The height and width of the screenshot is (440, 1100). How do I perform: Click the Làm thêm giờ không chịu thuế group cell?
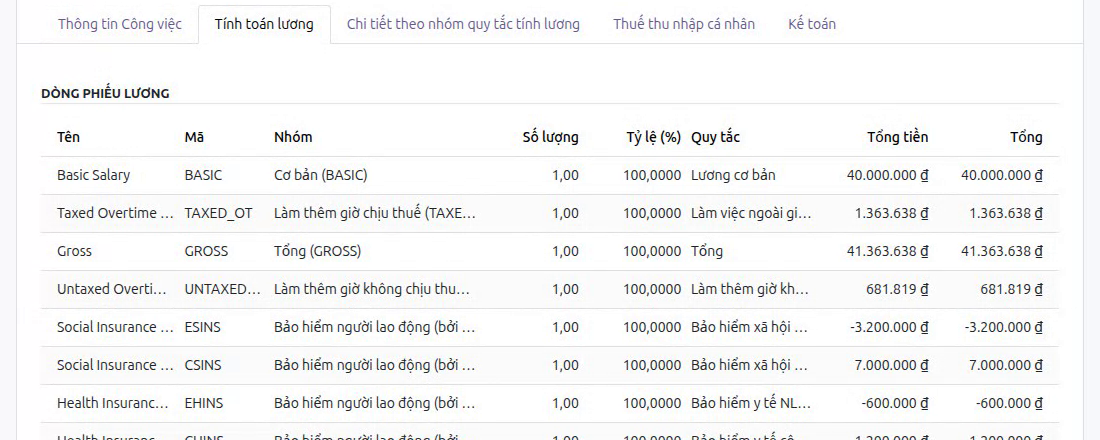[372, 289]
